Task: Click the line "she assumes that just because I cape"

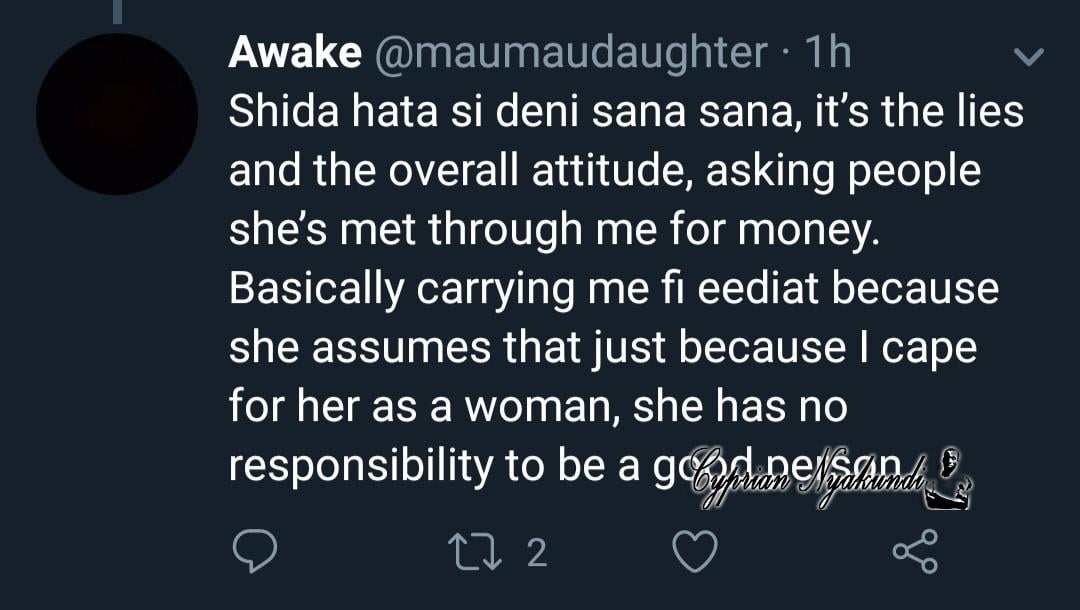Action: [x=602, y=348]
